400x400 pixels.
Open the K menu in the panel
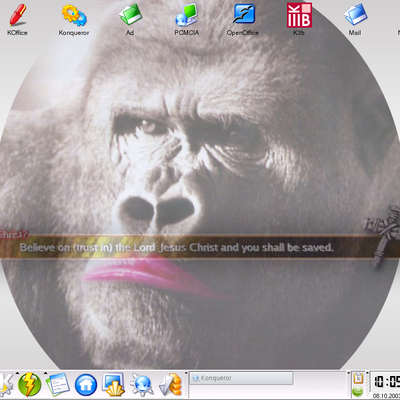point(7,385)
